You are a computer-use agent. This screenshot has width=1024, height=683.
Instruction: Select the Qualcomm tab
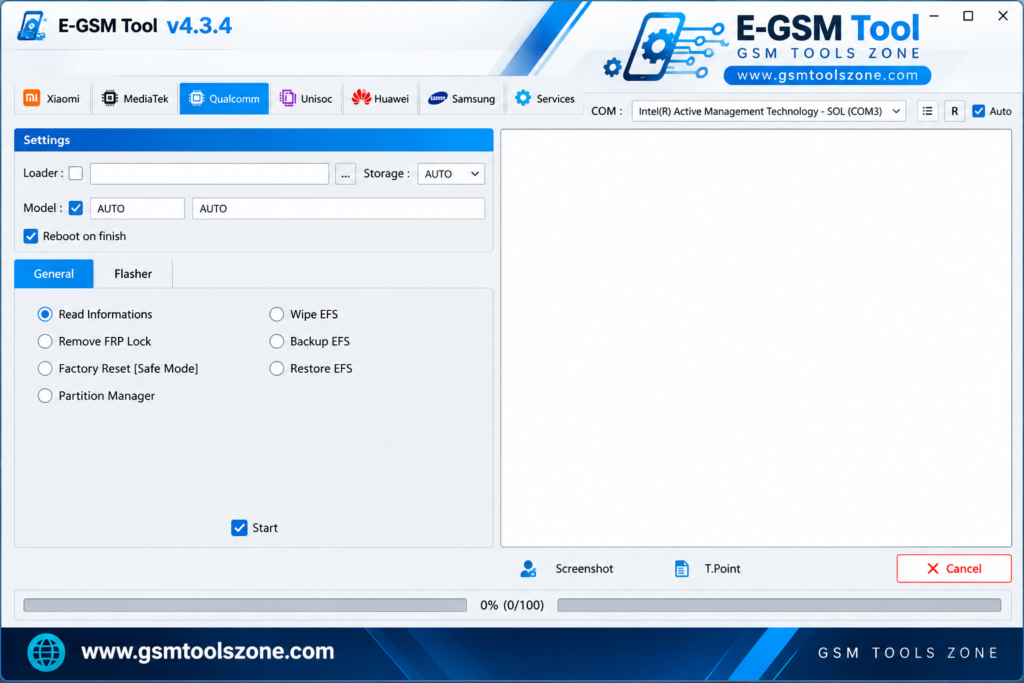point(224,99)
